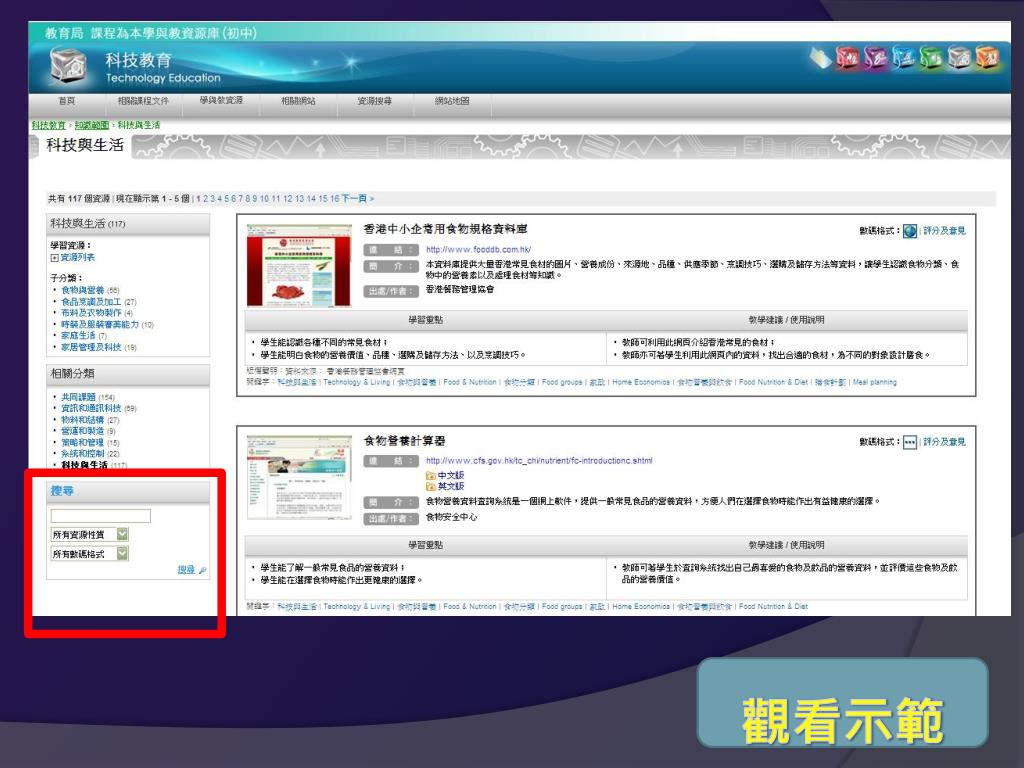1024x768 pixels.
Task: Open the cfs.gov.hk nutrient link
Action: tap(539, 460)
